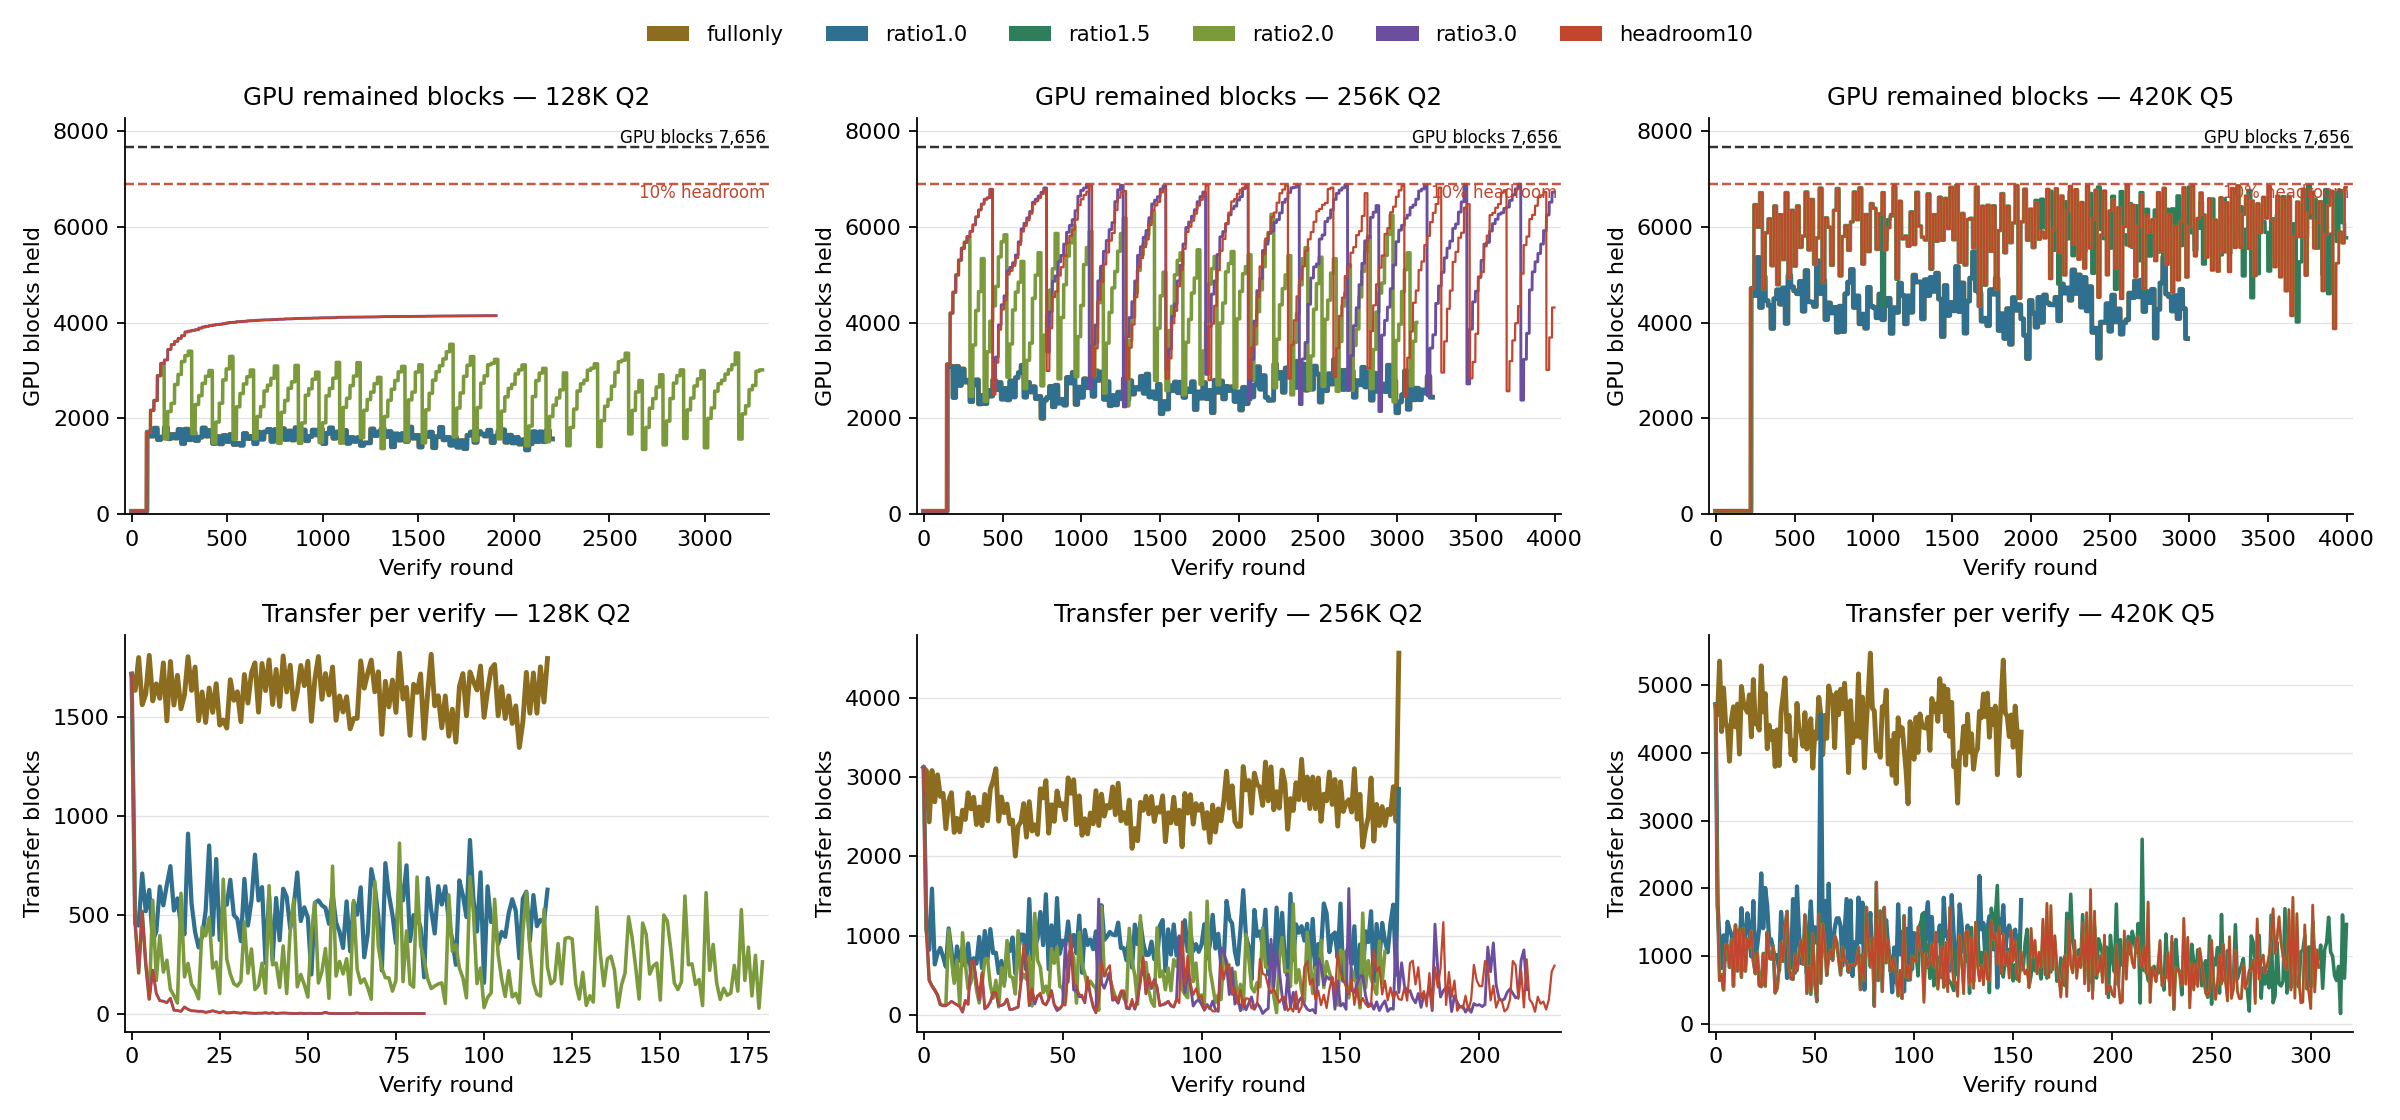Click 'Transfer blocks' y-axis label of 128K chart
The width and height of the screenshot is (2400, 1120).
pyautogui.click(x=32, y=834)
